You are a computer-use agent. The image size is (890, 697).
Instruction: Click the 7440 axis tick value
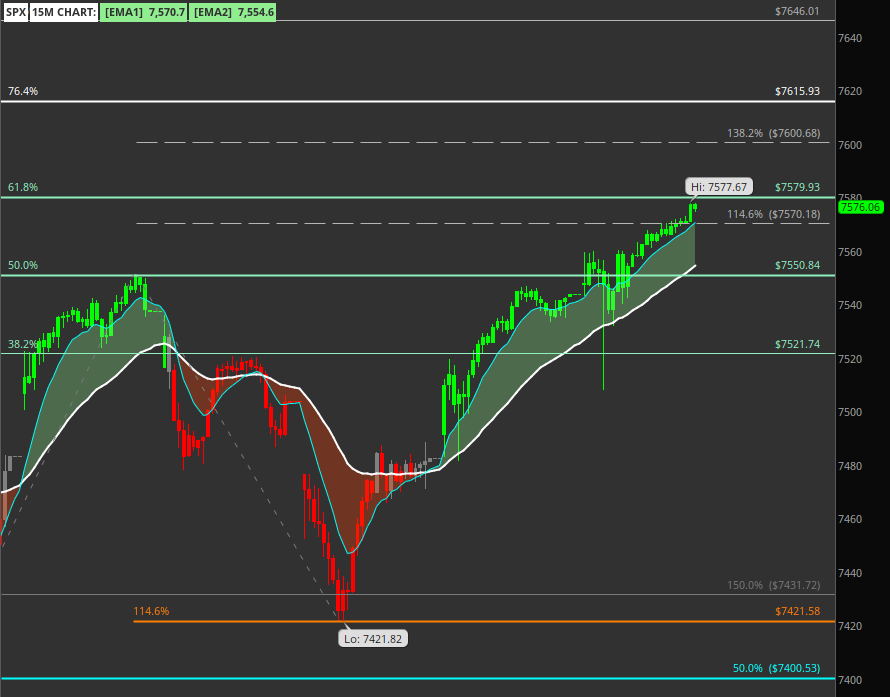coord(850,573)
